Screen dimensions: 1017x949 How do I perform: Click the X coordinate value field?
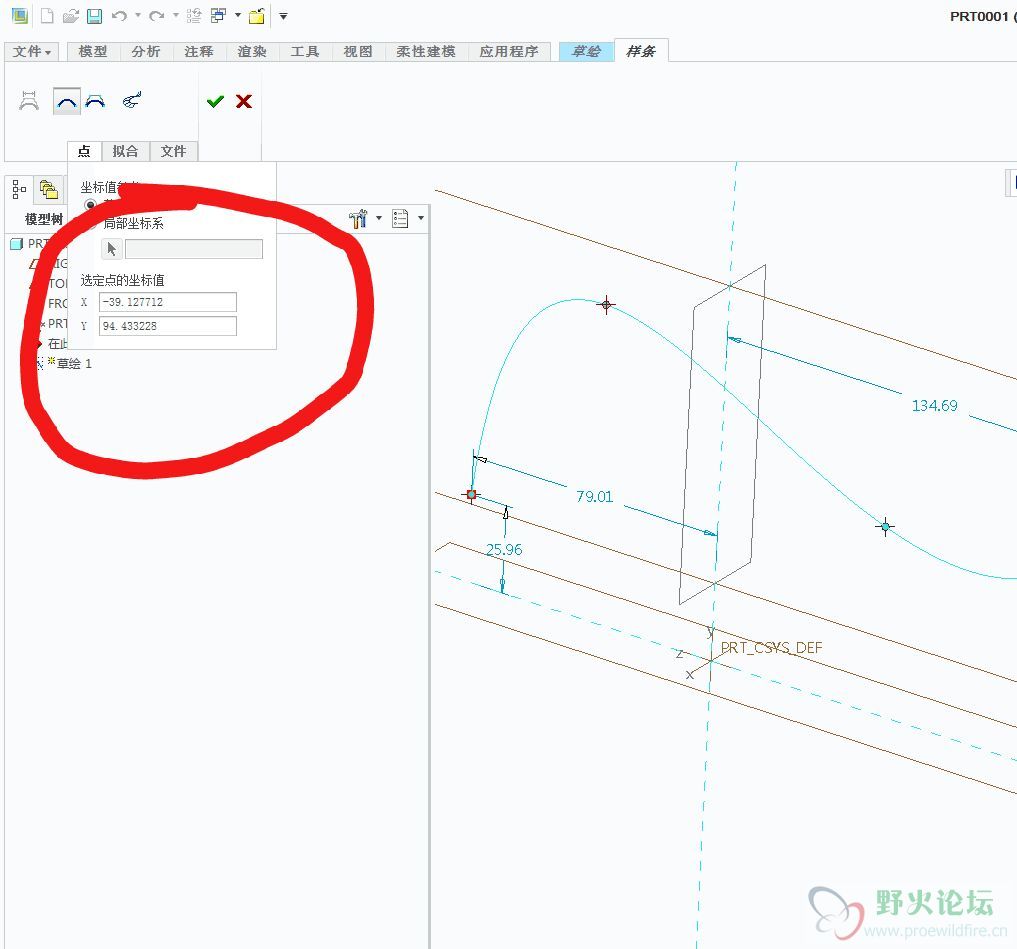coord(167,302)
